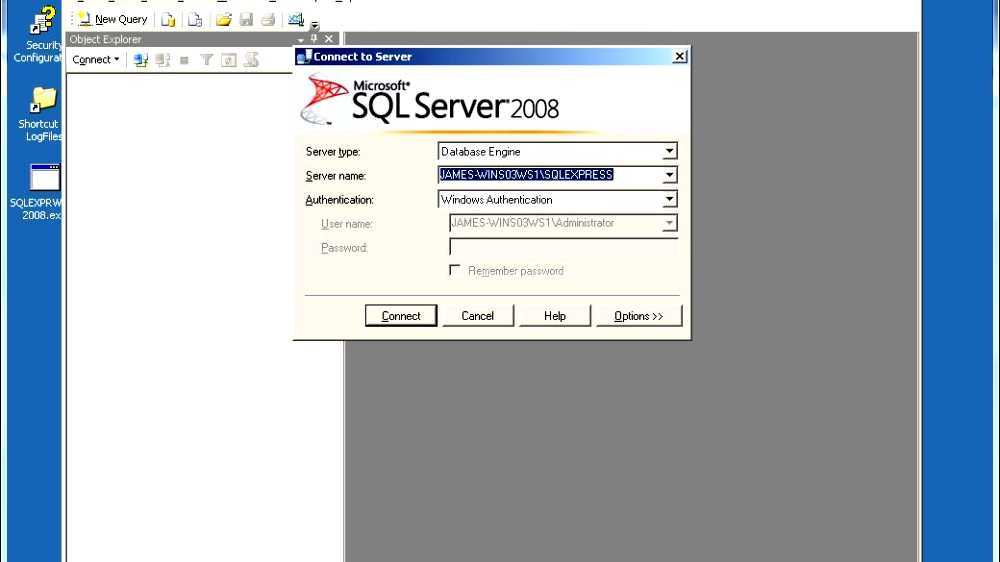The image size is (1000, 562).
Task: Click Connect Object Explorer icon
Action: 141,60
